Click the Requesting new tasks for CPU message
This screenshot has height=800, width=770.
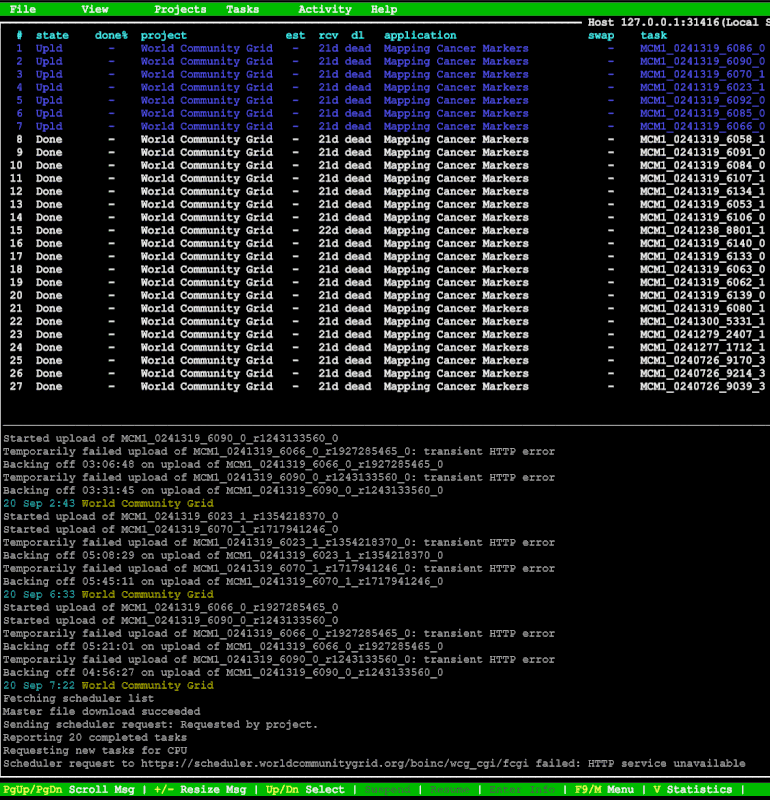[95, 751]
